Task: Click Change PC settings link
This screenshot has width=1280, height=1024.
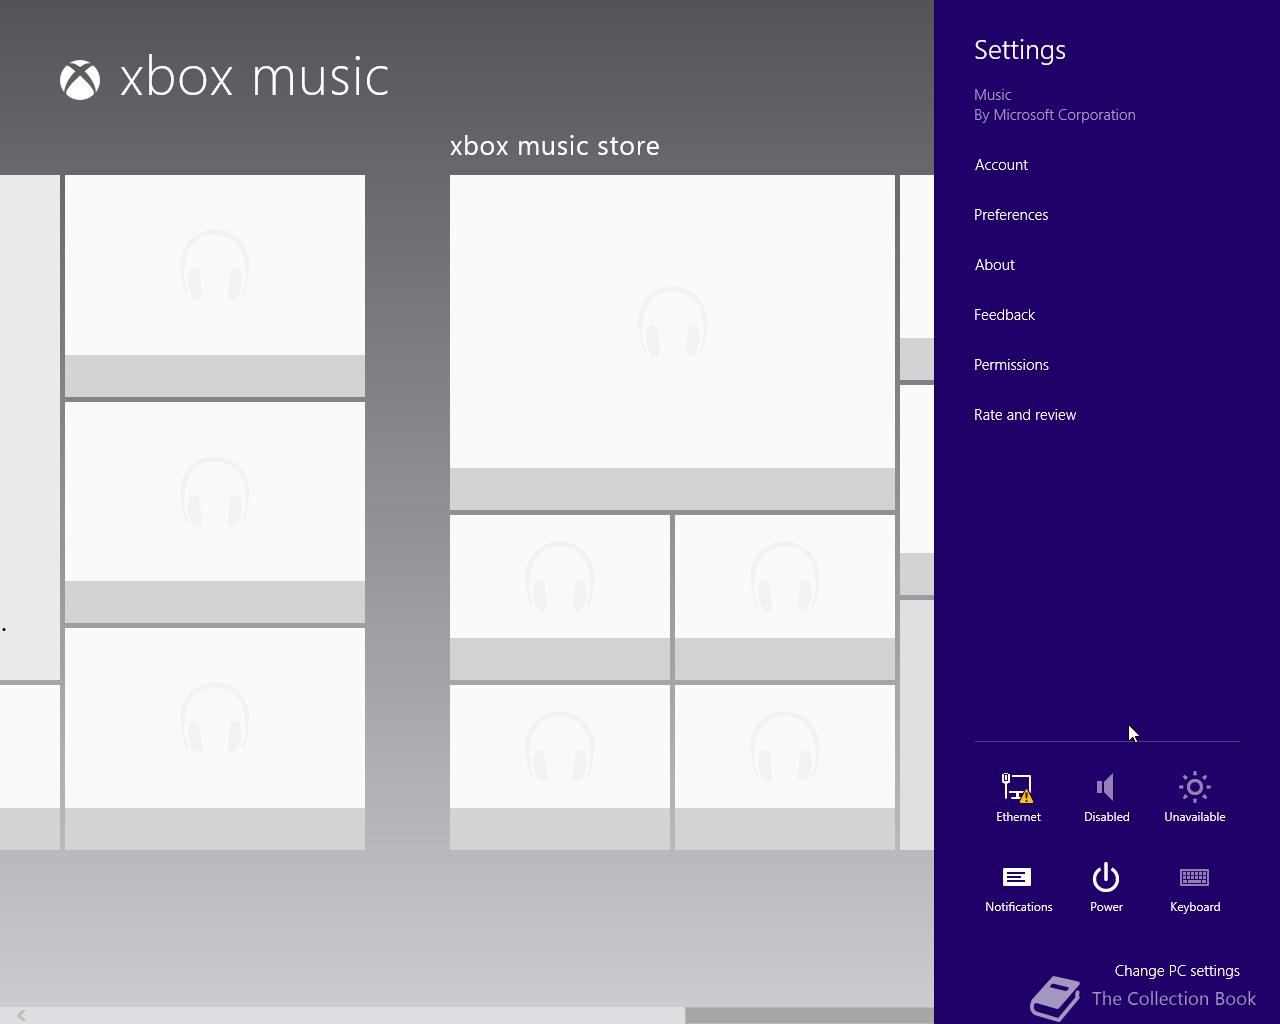Action: click(x=1177, y=971)
